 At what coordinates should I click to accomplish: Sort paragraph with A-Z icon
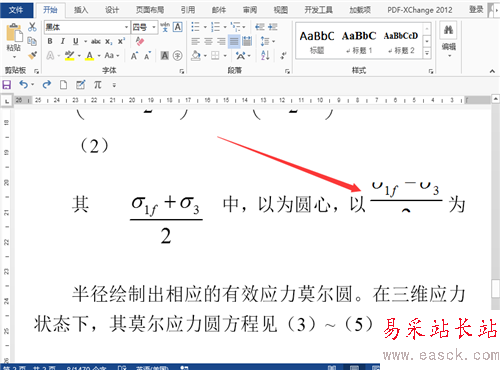(265, 55)
